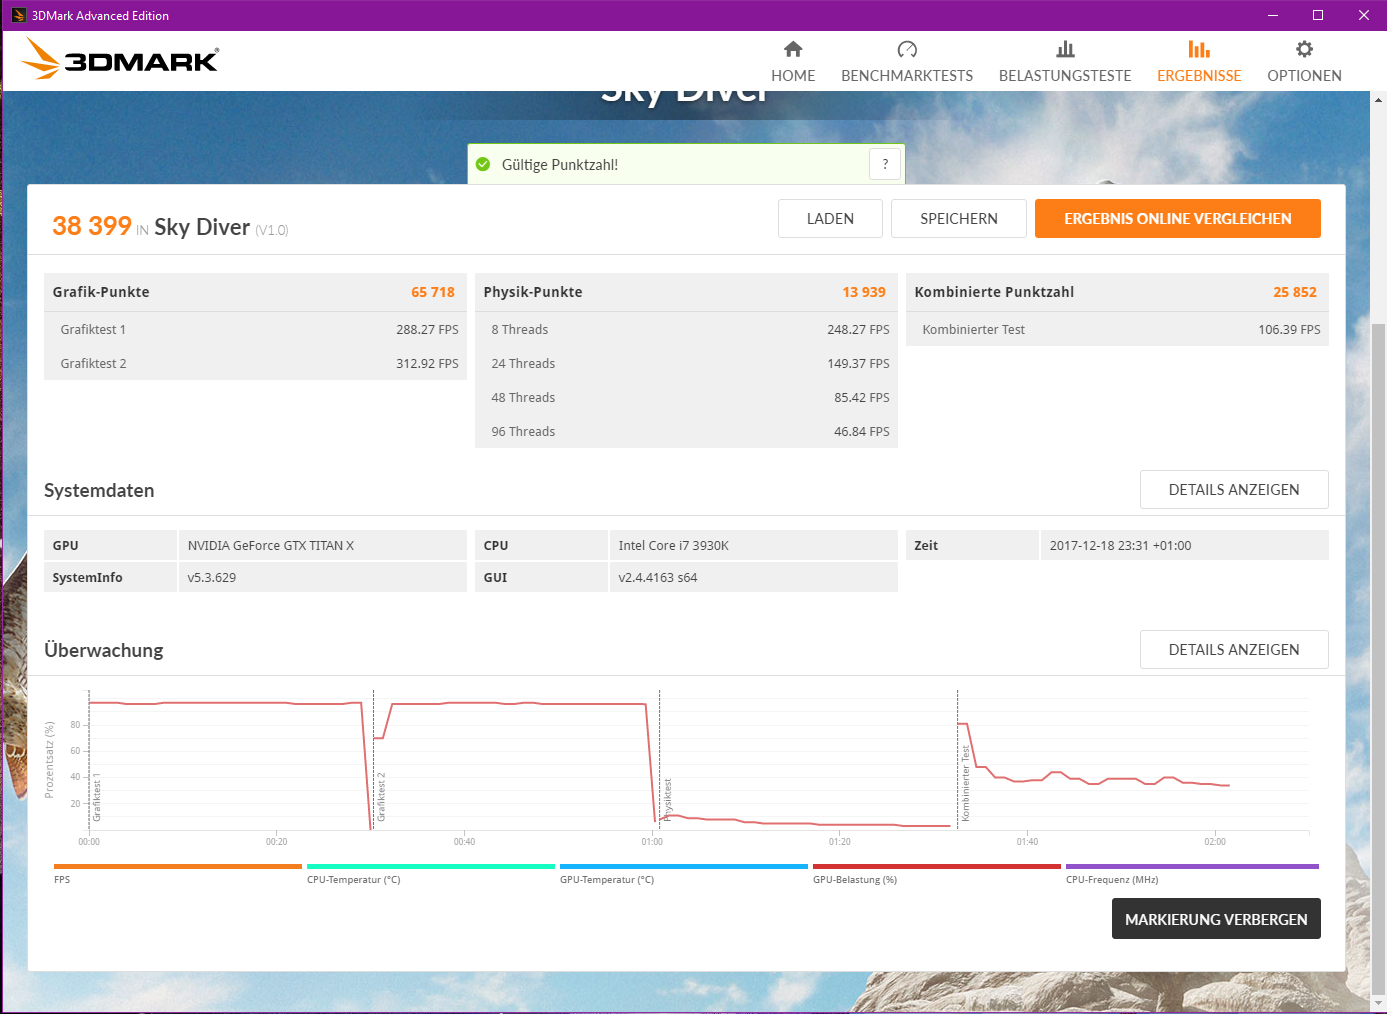Click the SPEICHERN button

[x=959, y=218]
